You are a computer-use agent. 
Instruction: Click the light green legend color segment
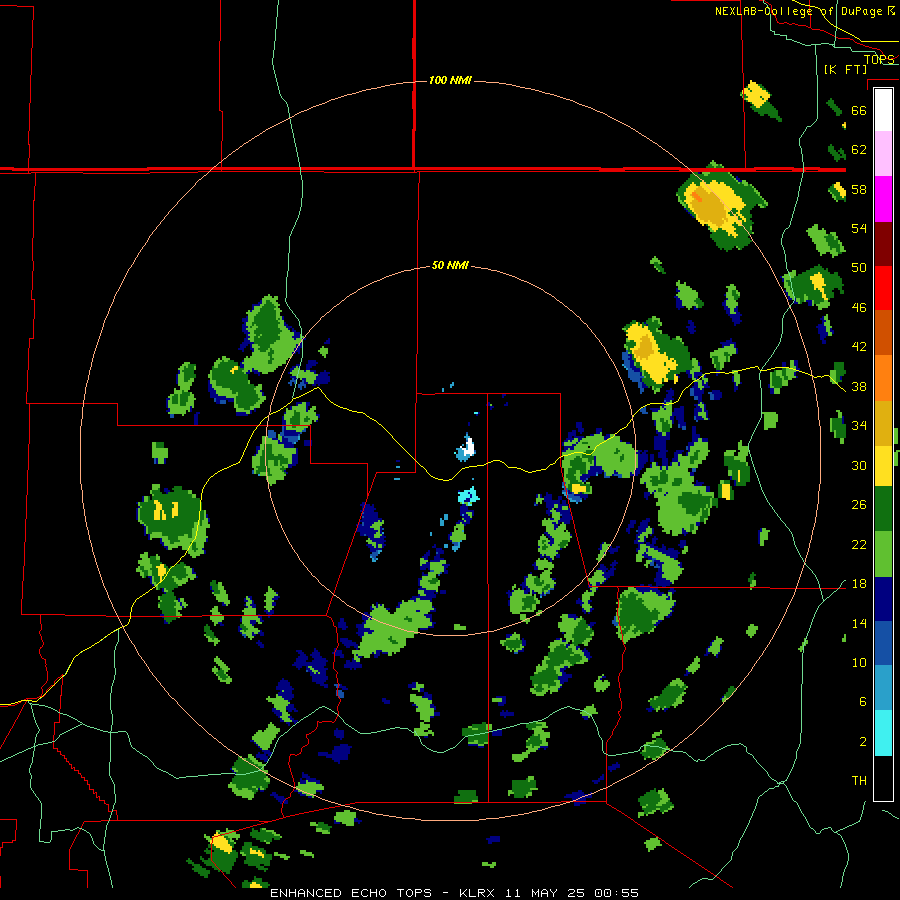tap(883, 554)
